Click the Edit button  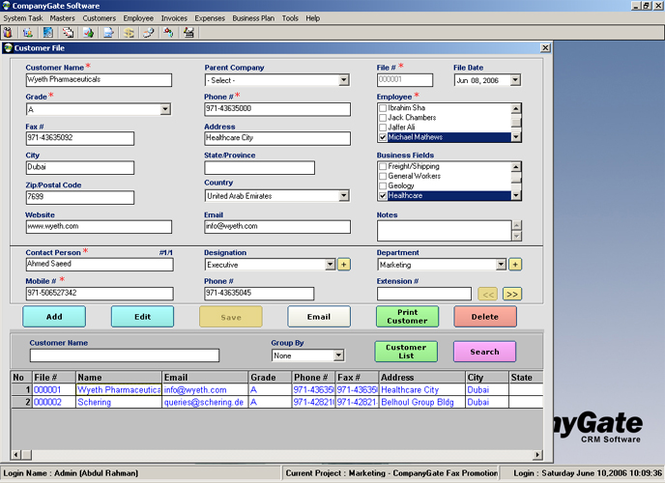[x=142, y=317]
